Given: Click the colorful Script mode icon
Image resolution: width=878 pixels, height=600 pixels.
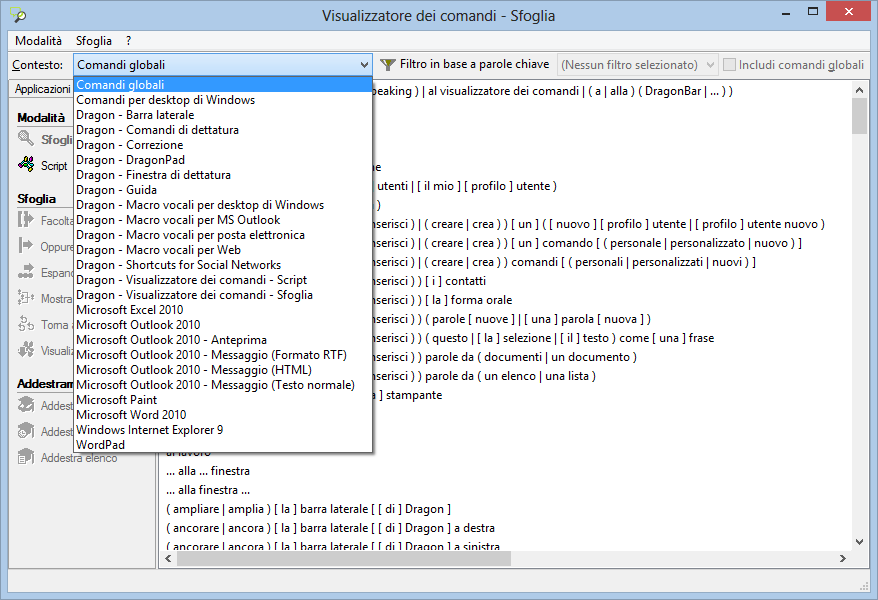Looking at the screenshot, I should (26, 165).
